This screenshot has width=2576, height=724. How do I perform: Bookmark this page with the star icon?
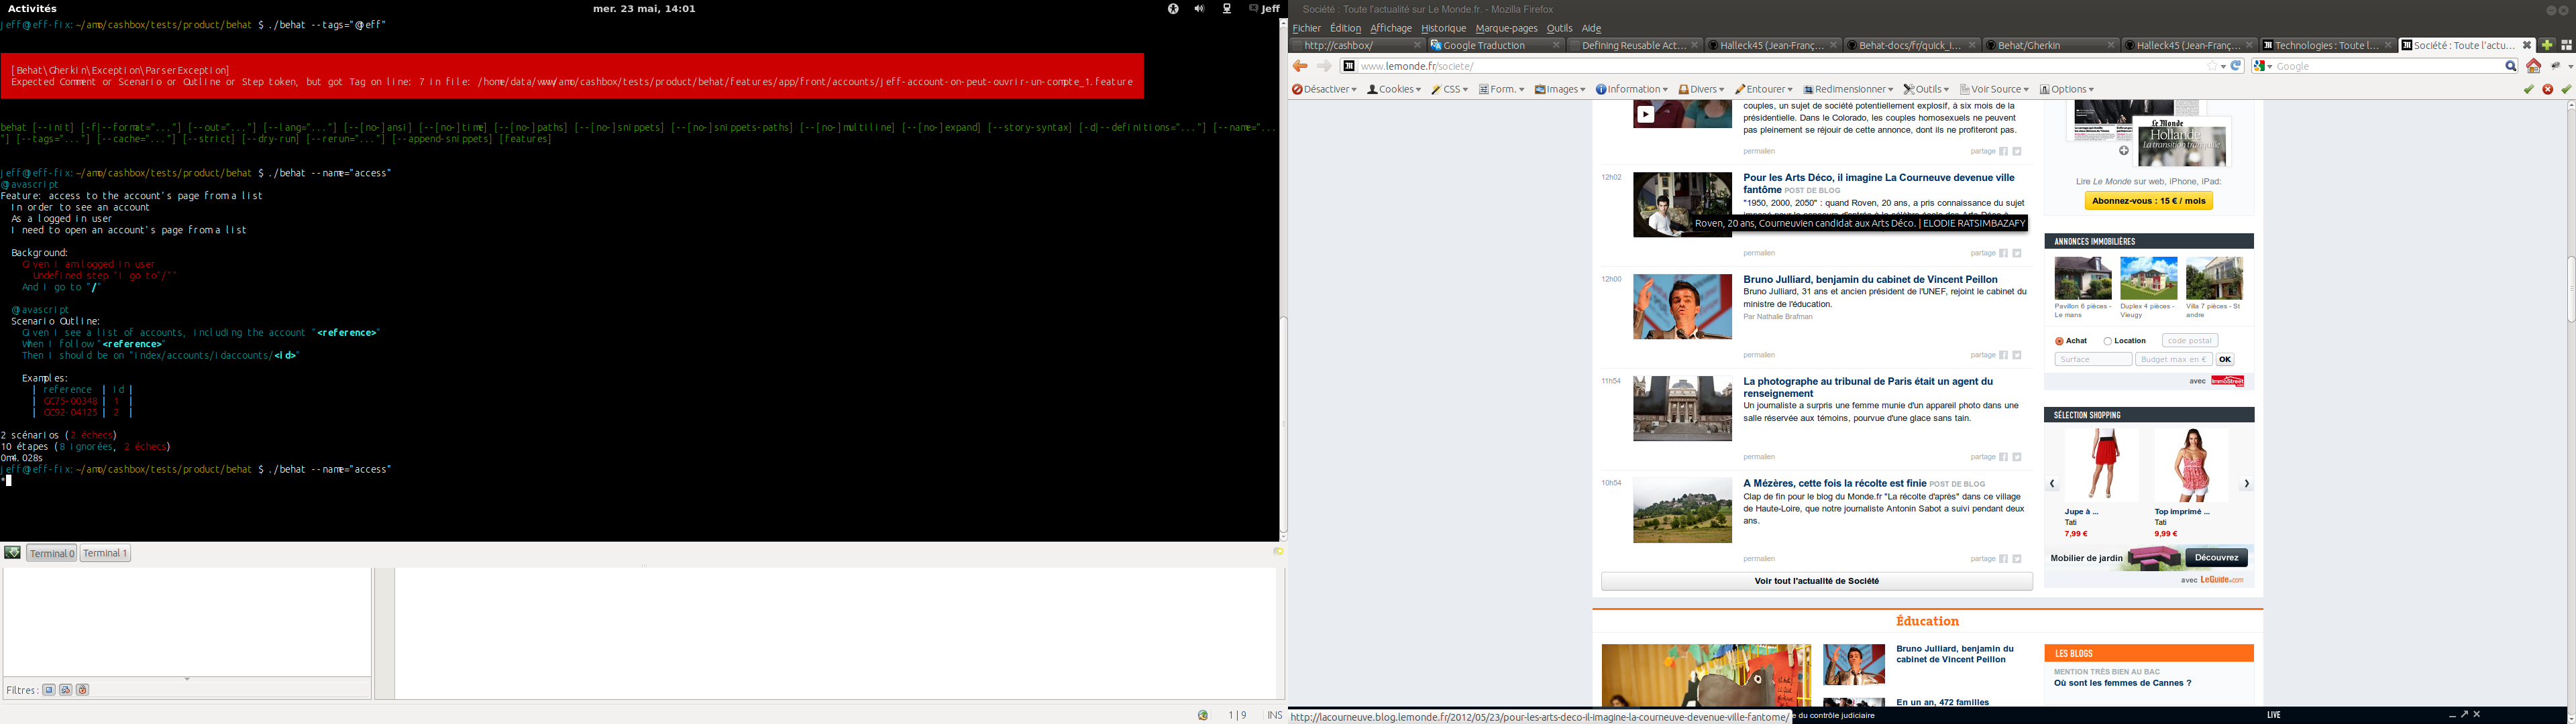2211,66
